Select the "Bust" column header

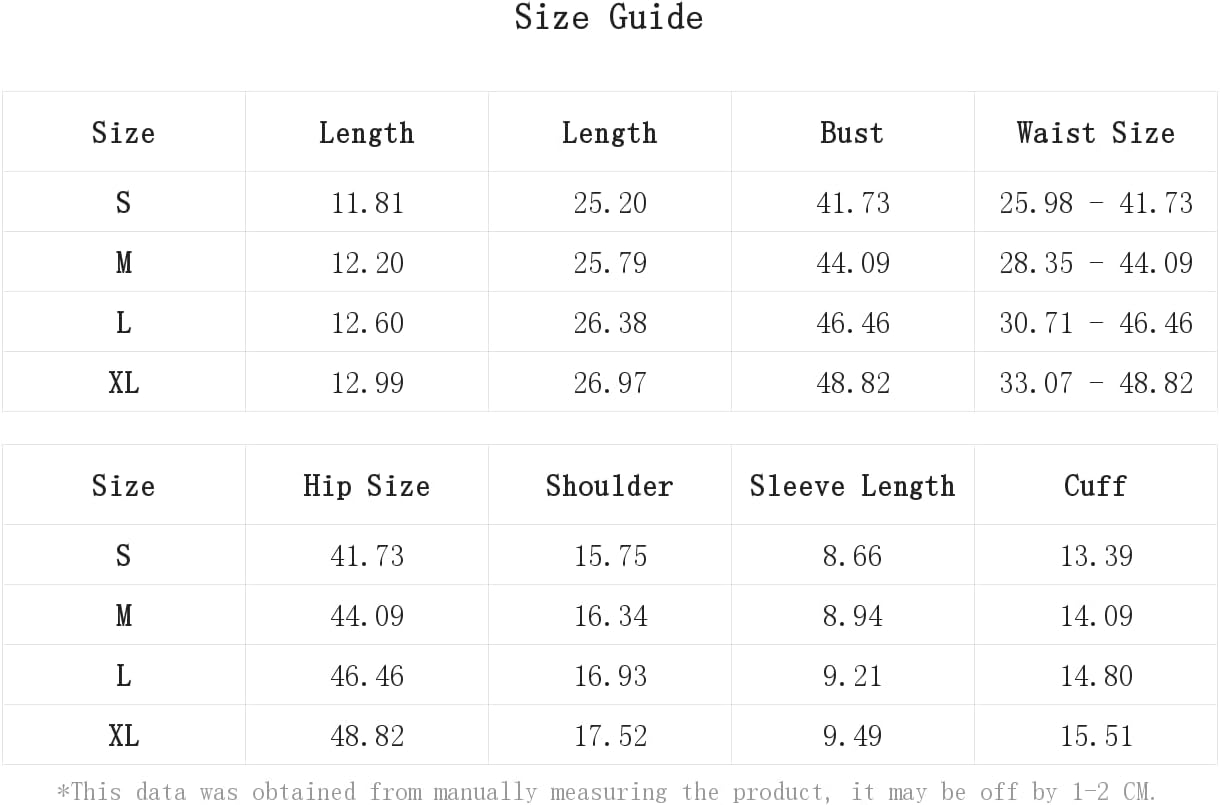[852, 133]
